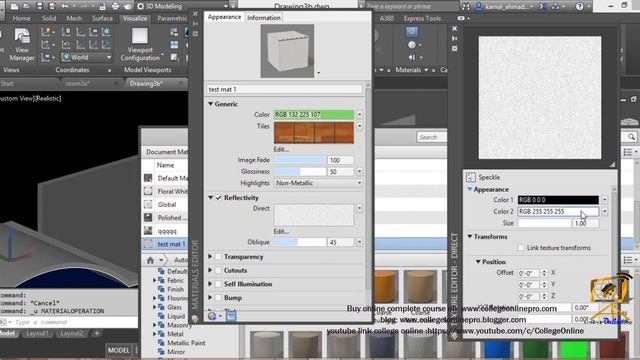Click the Global material icon in list
640x360 pixels.
(x=148, y=204)
